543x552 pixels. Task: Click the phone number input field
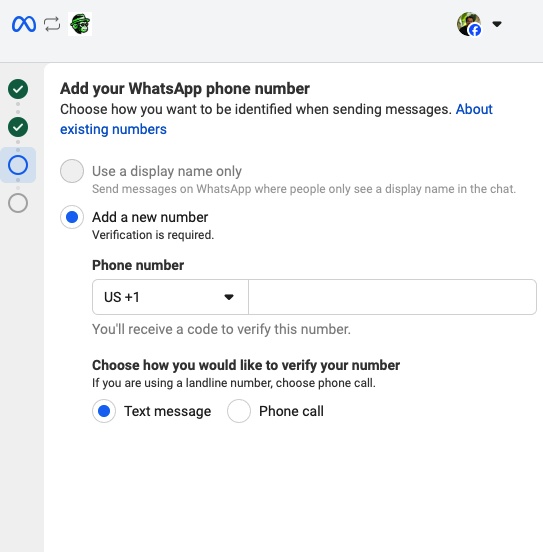(x=392, y=297)
